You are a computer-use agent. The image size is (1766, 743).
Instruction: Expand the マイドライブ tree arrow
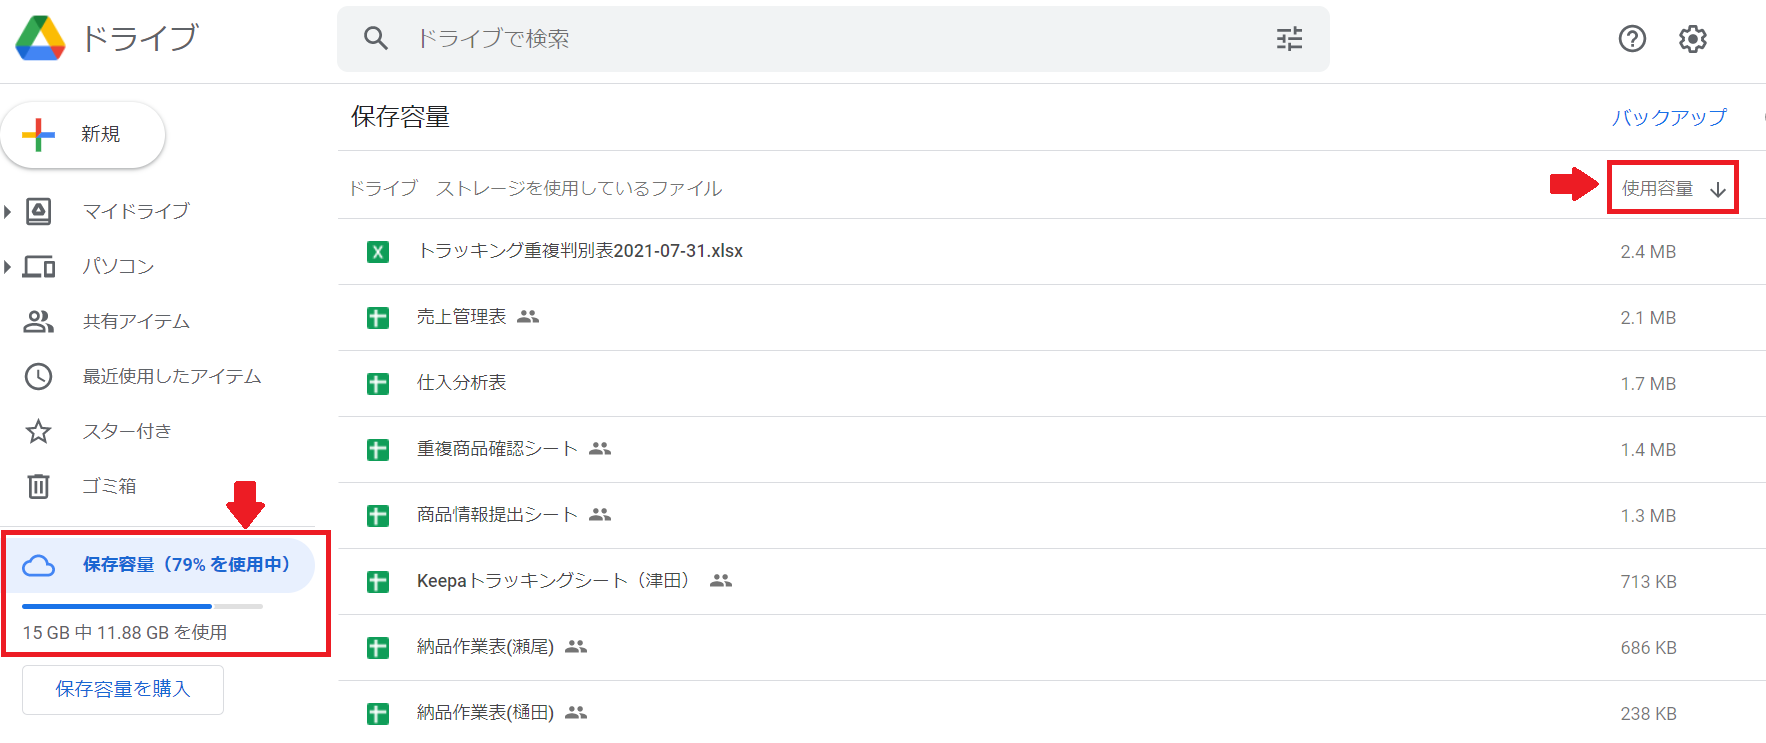[8, 211]
